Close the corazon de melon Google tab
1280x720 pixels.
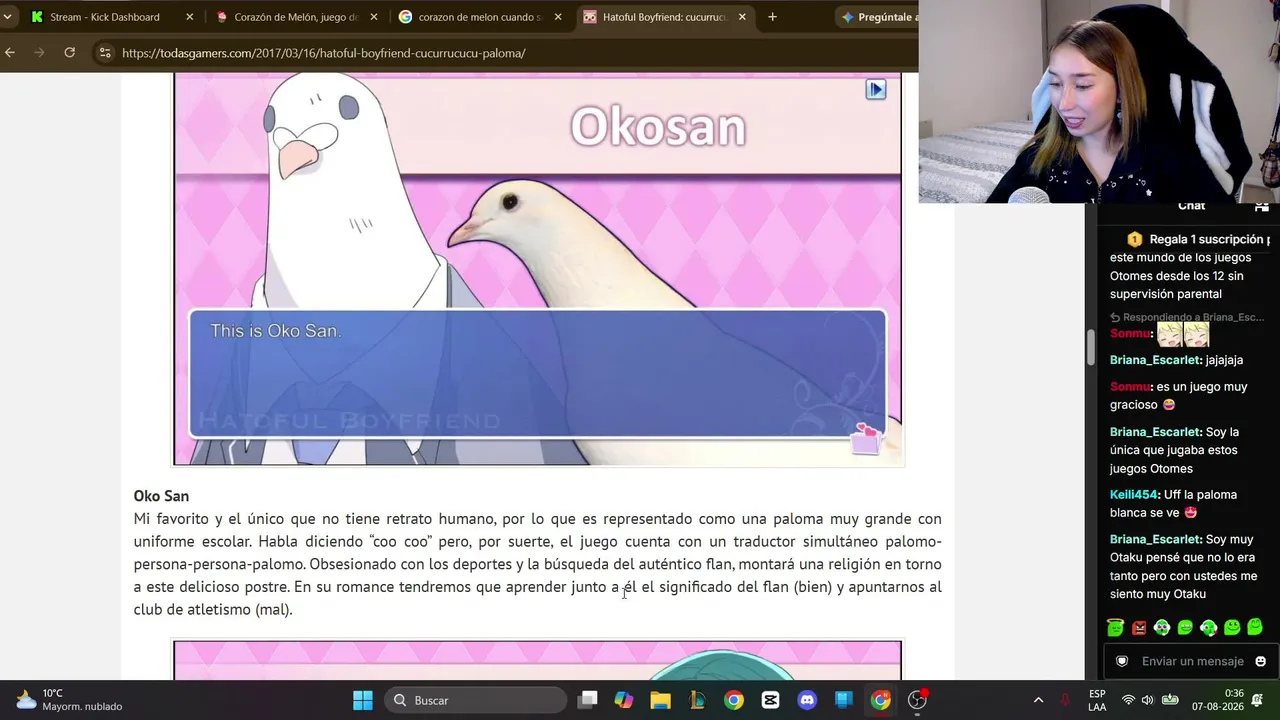(x=558, y=17)
